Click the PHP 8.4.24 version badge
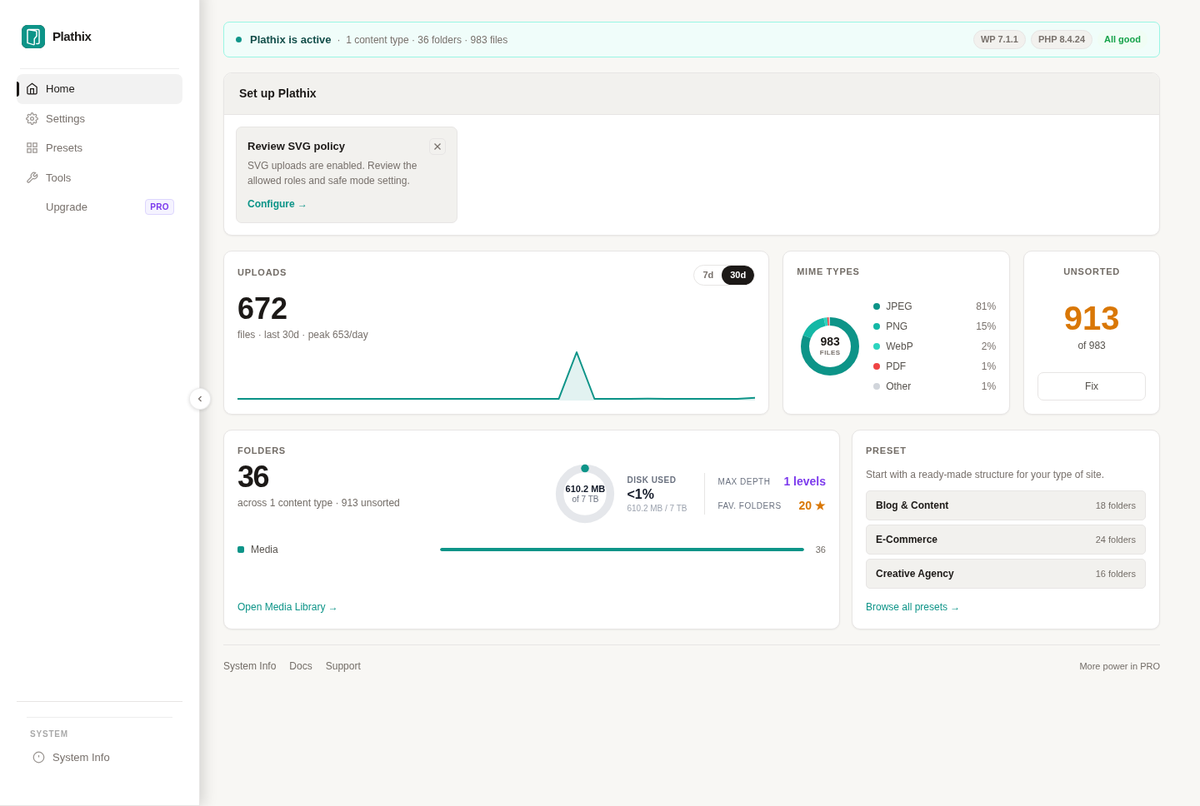 click(1062, 40)
